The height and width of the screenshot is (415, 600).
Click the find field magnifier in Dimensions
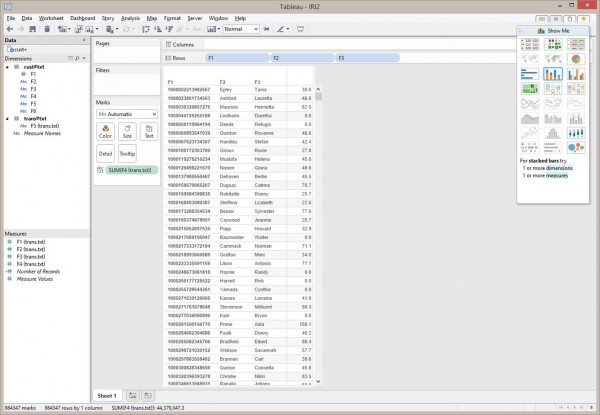tap(77, 59)
